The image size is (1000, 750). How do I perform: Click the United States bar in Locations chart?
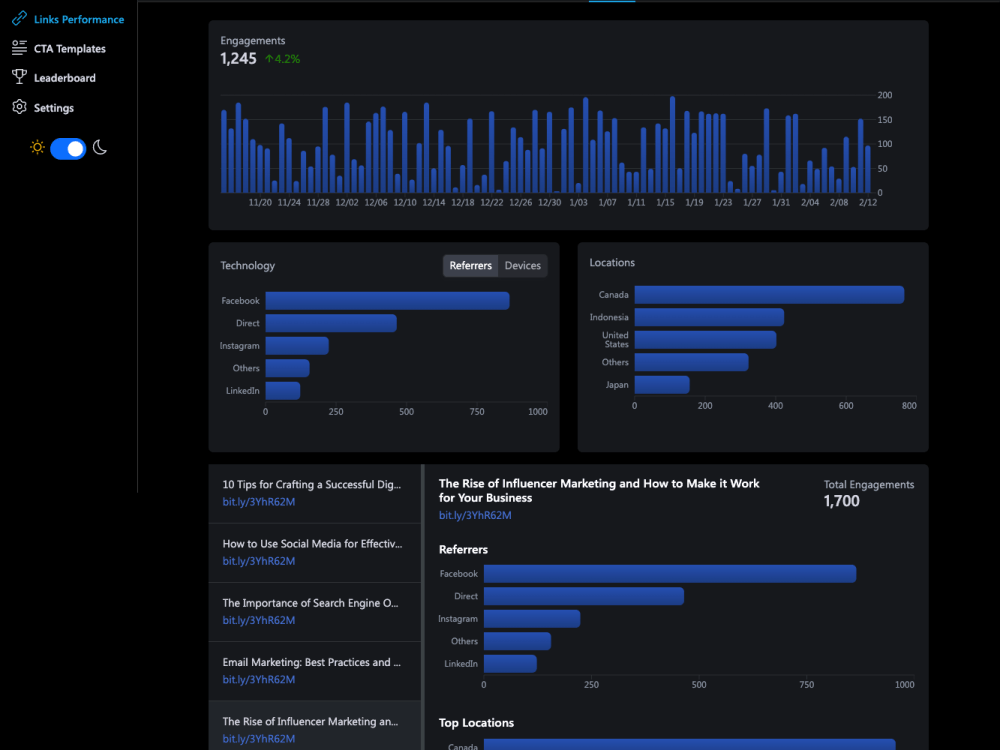(705, 339)
